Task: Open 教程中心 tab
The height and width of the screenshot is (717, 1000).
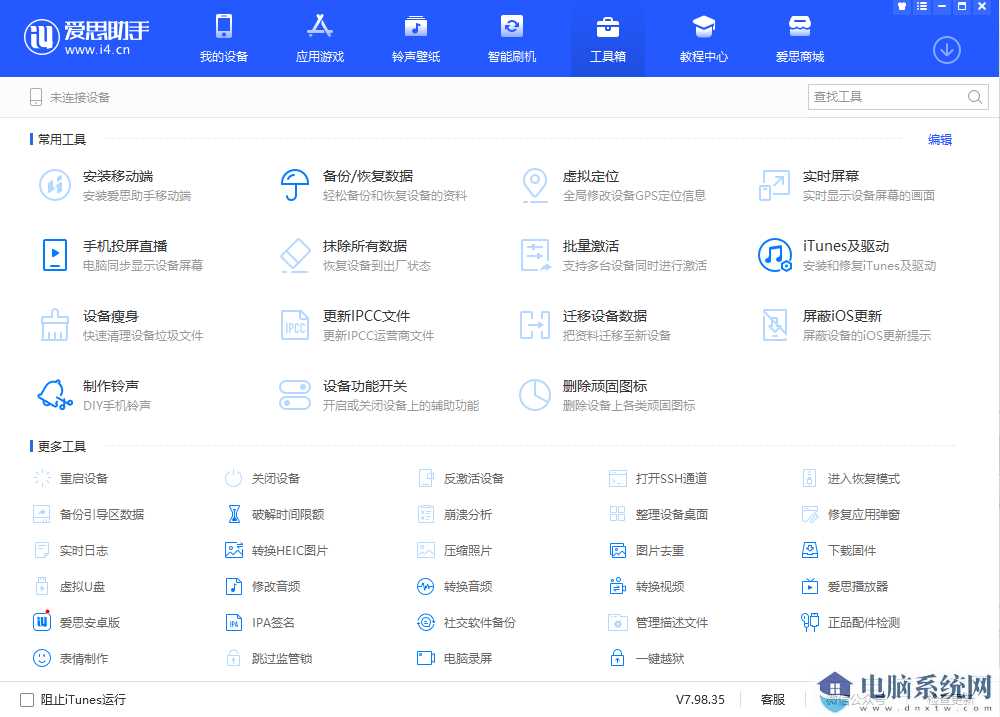Action: coord(703,38)
